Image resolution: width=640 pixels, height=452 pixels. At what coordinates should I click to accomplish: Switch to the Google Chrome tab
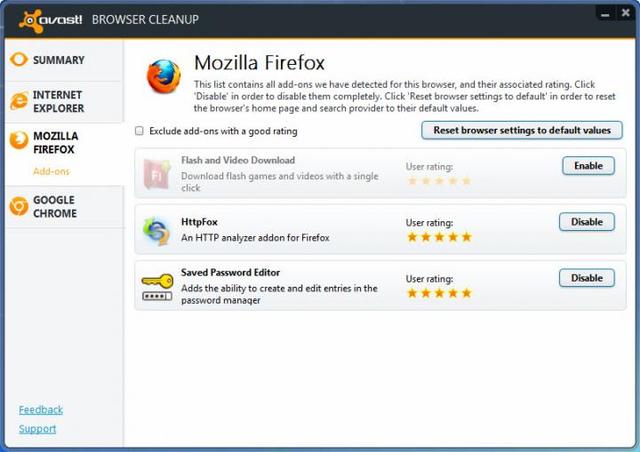54,206
